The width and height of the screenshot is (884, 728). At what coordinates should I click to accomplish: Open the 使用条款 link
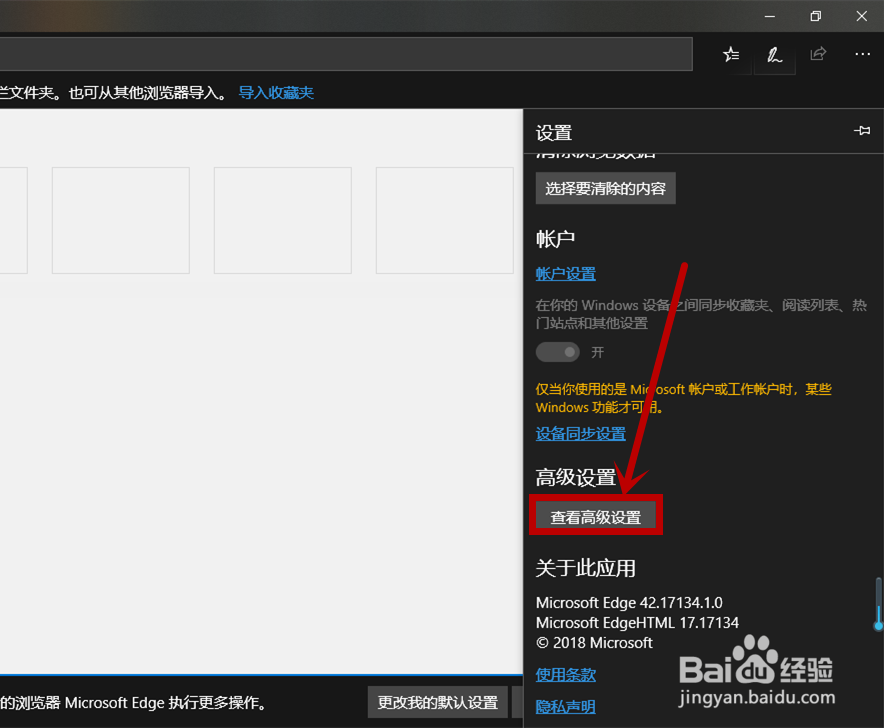coord(565,674)
